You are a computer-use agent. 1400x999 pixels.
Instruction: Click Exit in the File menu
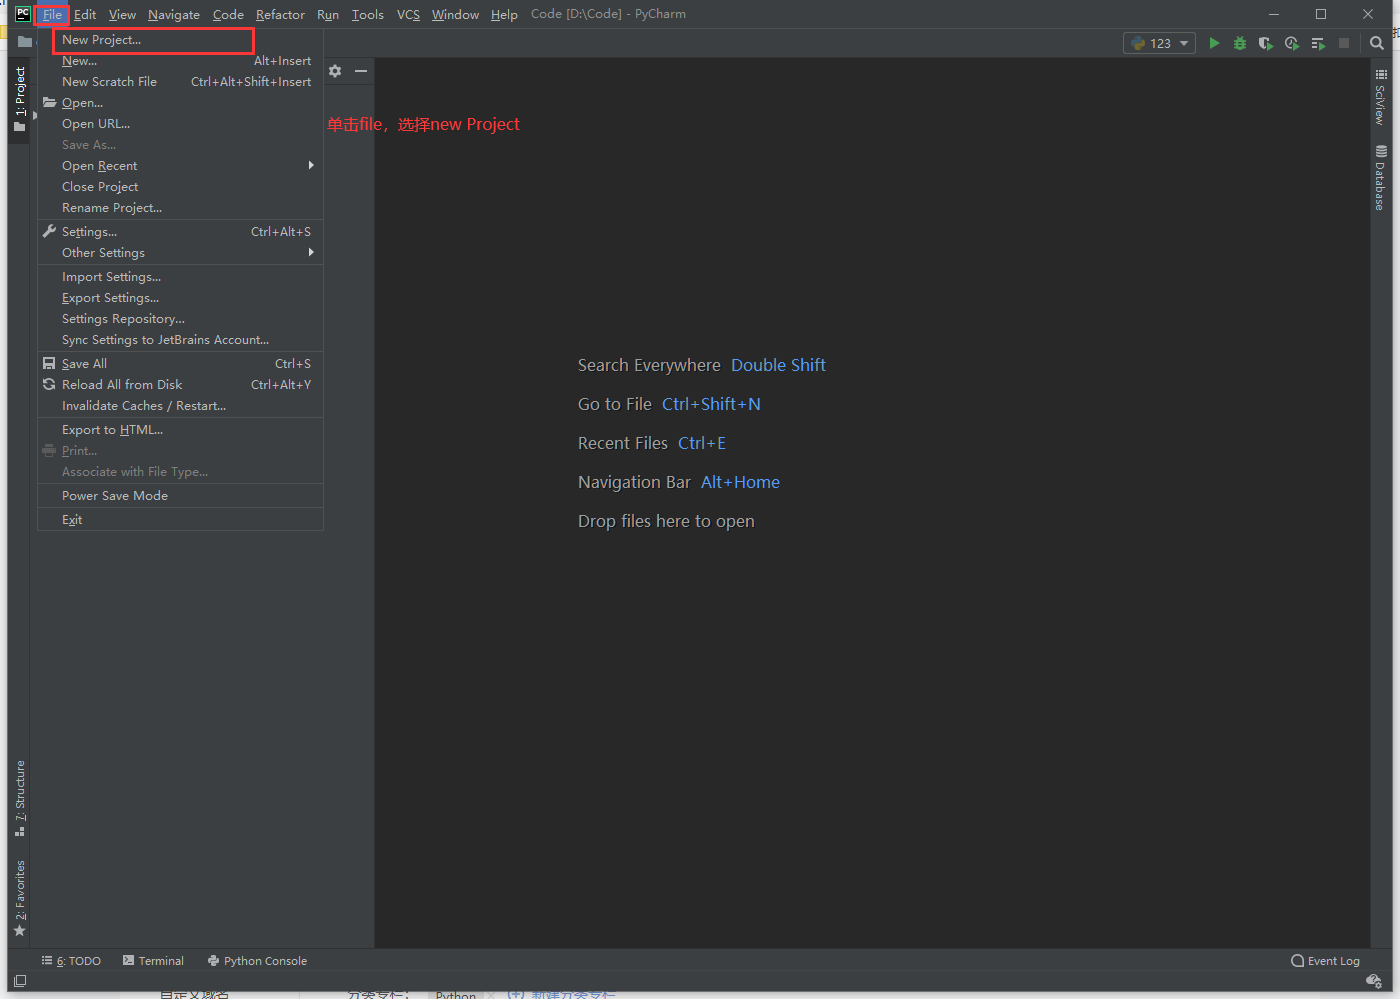click(180, 520)
